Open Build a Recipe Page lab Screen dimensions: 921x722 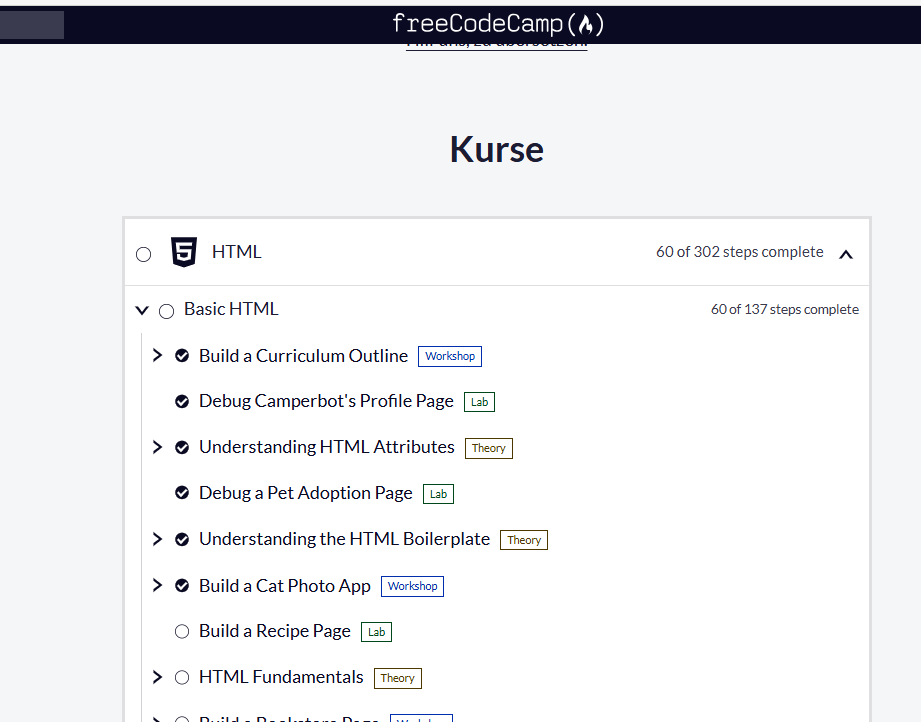tap(275, 631)
